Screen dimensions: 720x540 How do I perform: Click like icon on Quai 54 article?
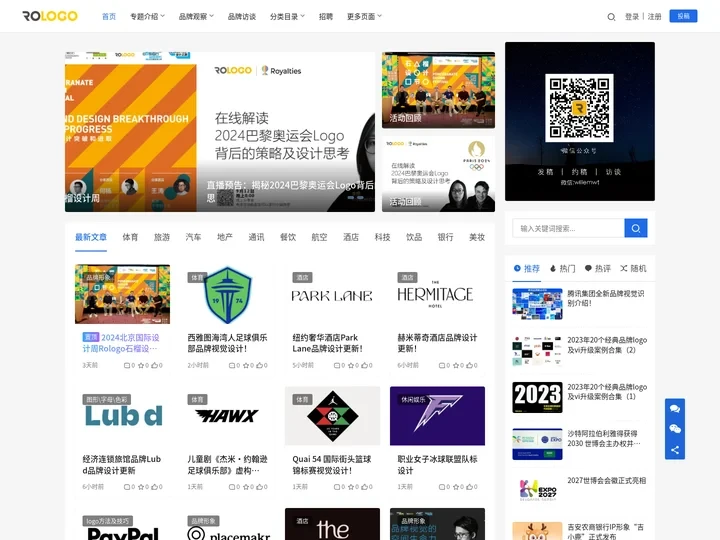(x=364, y=487)
